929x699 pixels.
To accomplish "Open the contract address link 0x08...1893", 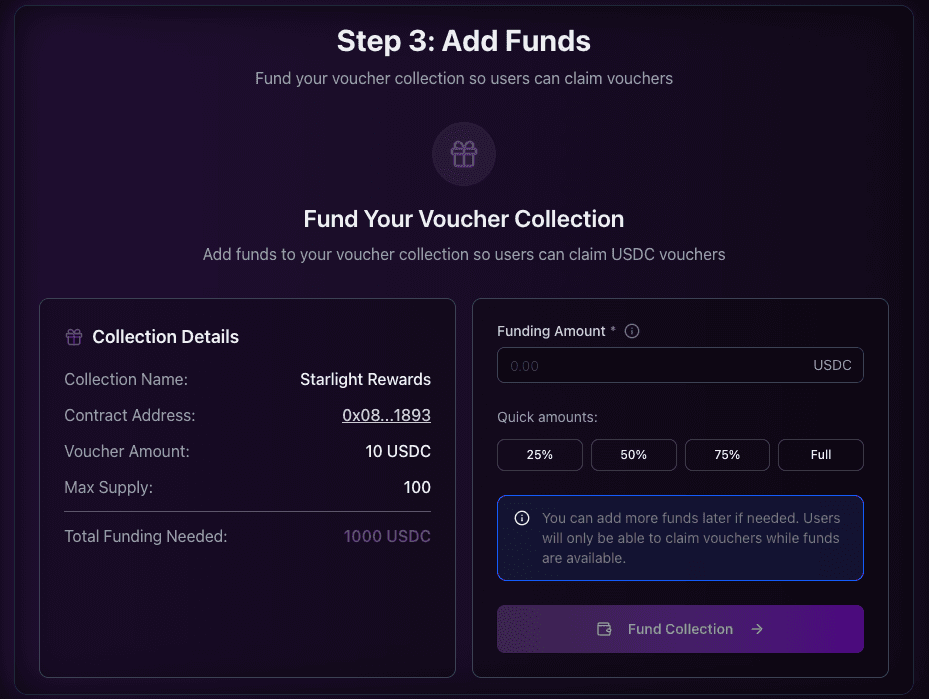I will [386, 415].
